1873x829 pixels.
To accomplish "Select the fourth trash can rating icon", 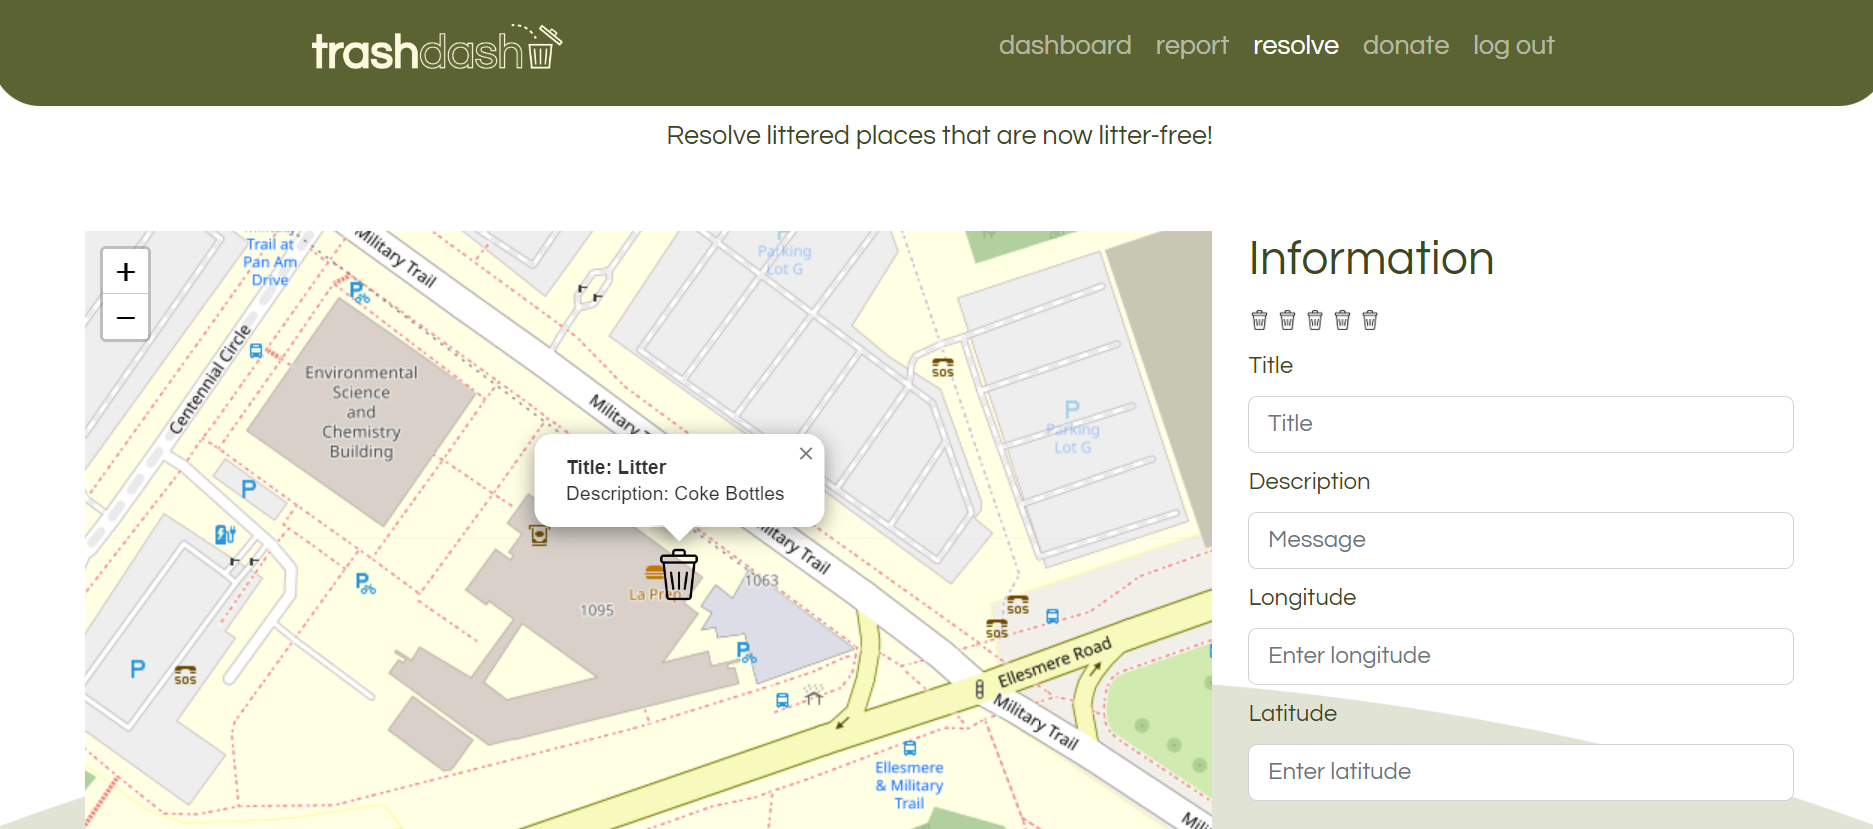I will [1343, 320].
